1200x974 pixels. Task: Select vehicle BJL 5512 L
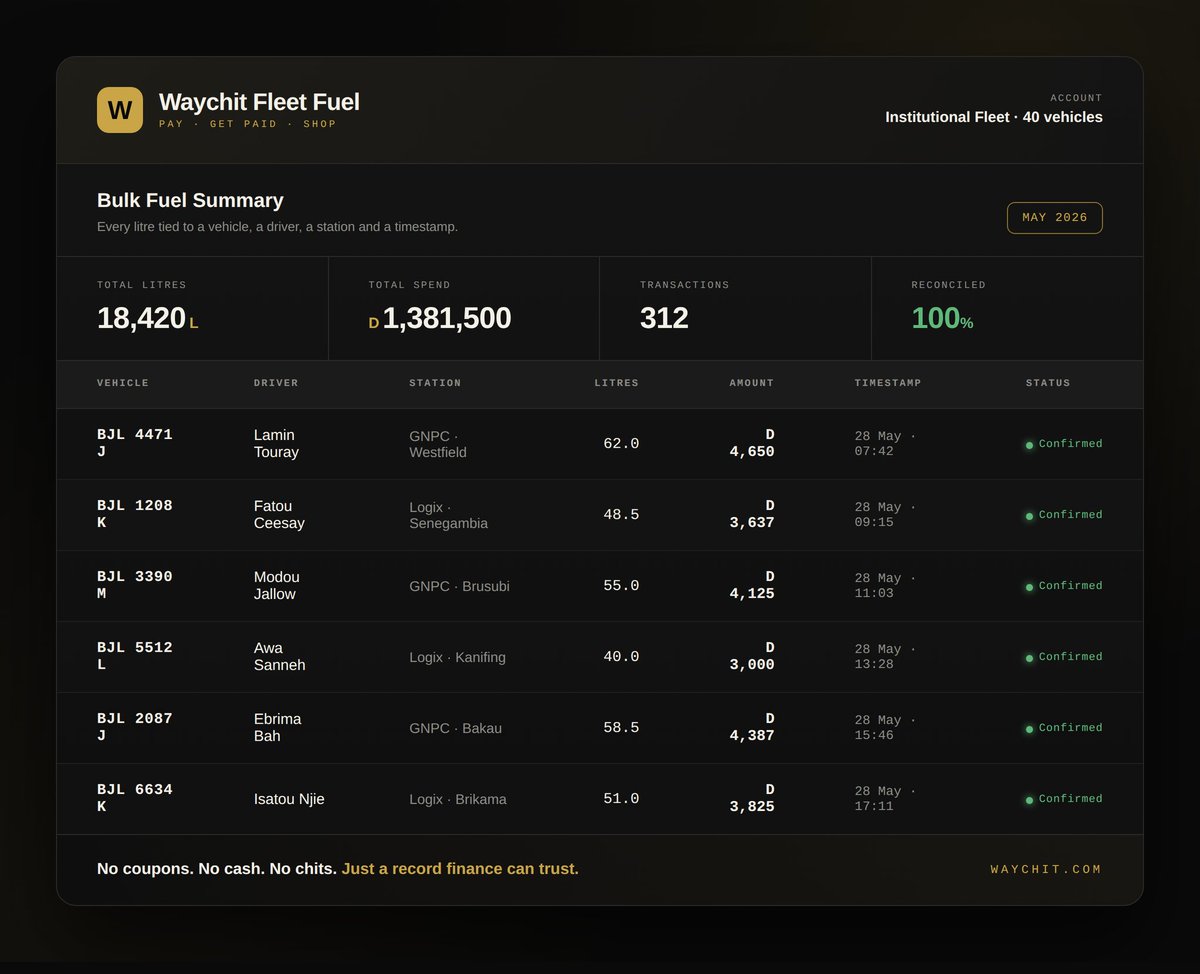click(135, 656)
